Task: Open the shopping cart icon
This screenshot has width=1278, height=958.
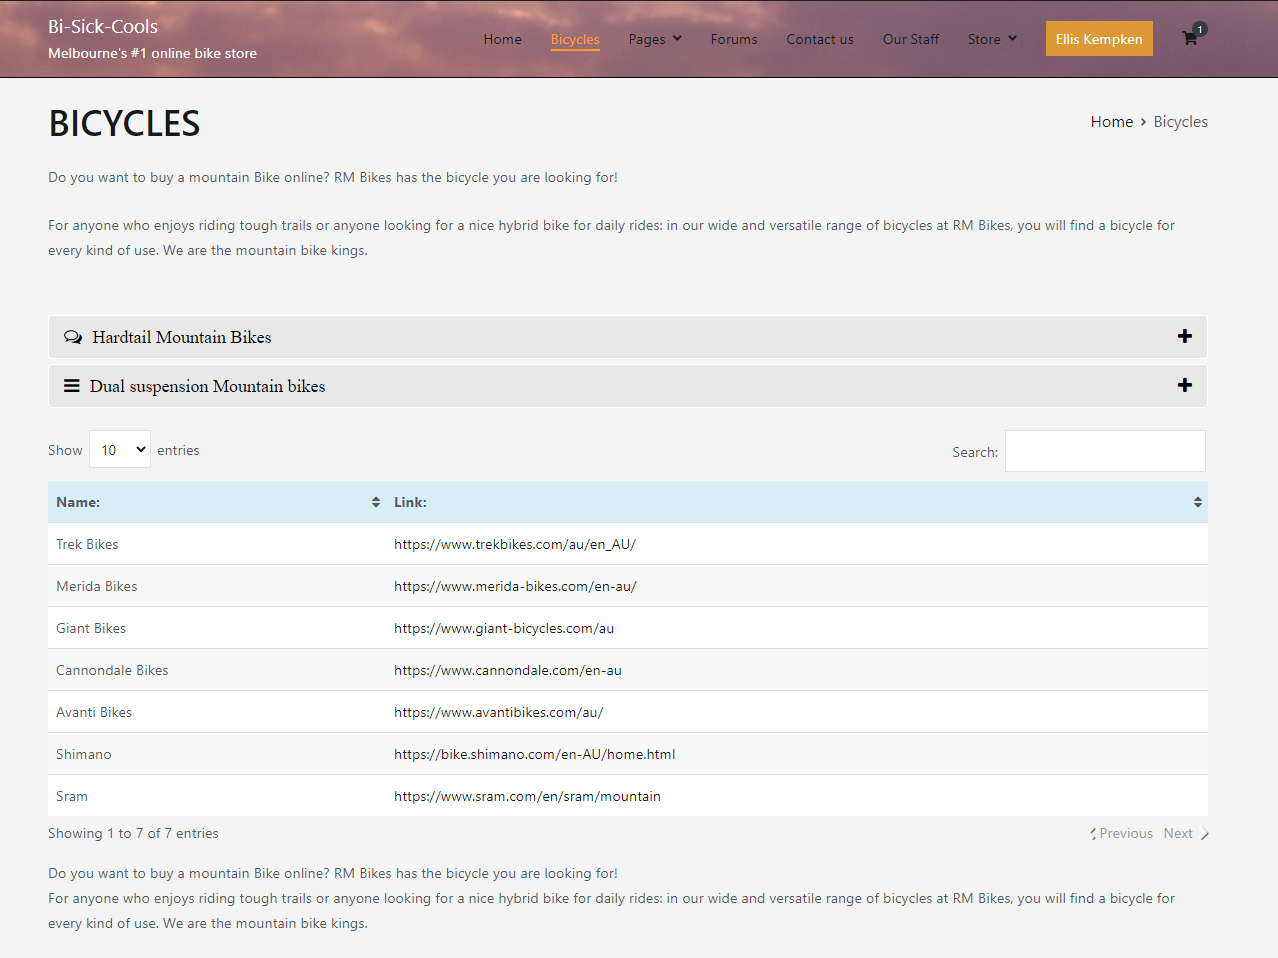Action: tap(1190, 39)
